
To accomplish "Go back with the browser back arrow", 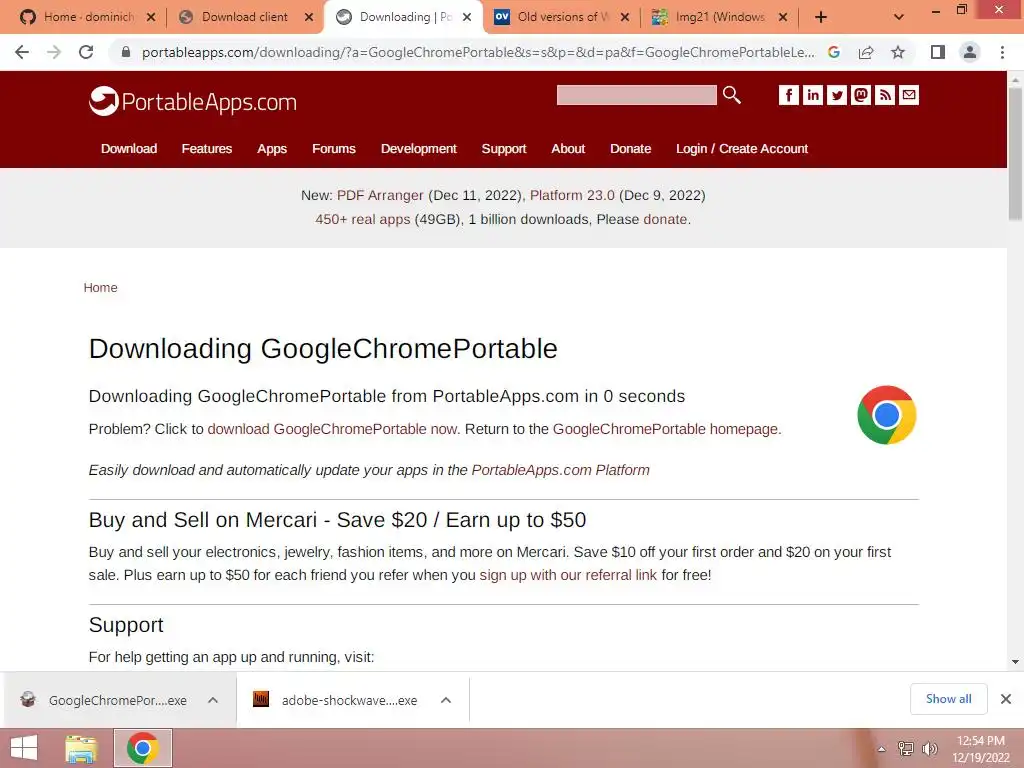I will [x=22, y=52].
